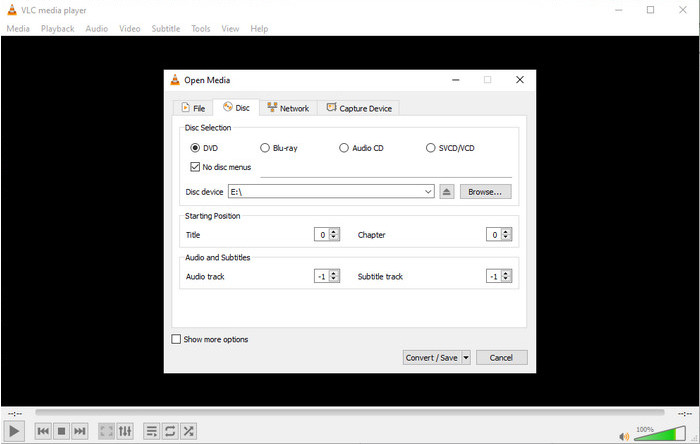Open the Tools menu

pyautogui.click(x=200, y=29)
